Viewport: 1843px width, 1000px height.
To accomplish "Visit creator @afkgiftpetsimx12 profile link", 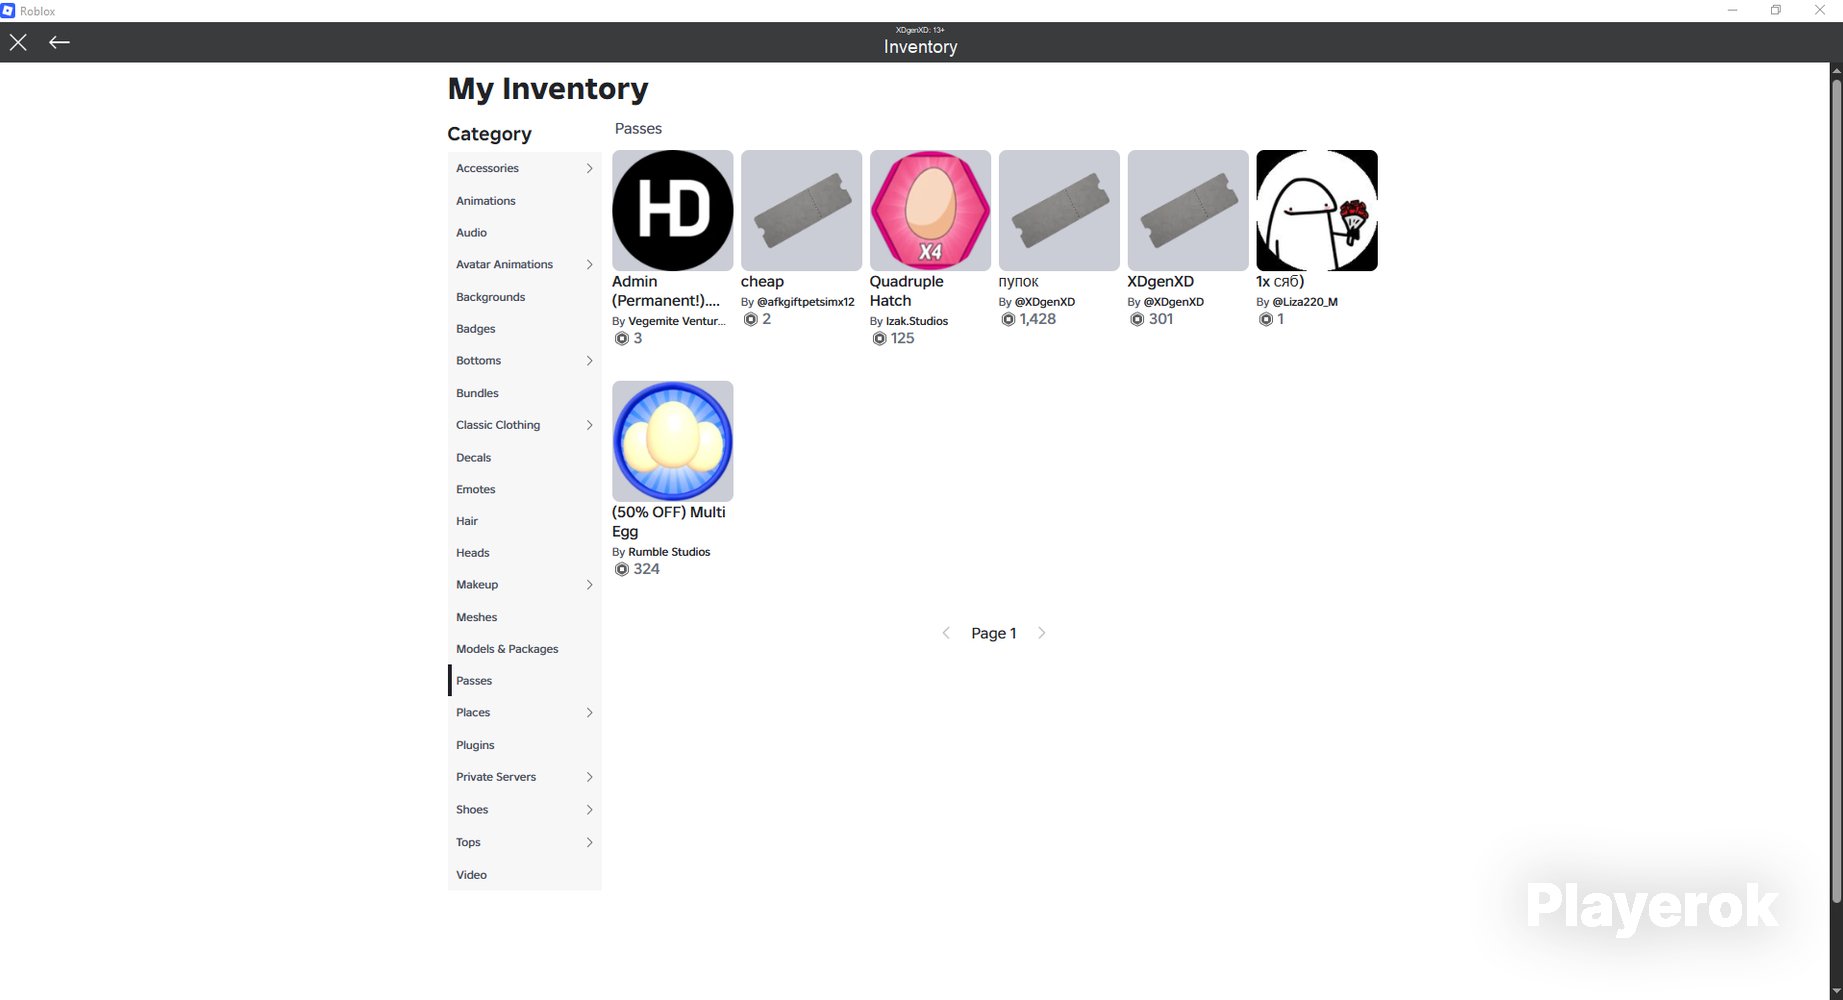I will 806,302.
